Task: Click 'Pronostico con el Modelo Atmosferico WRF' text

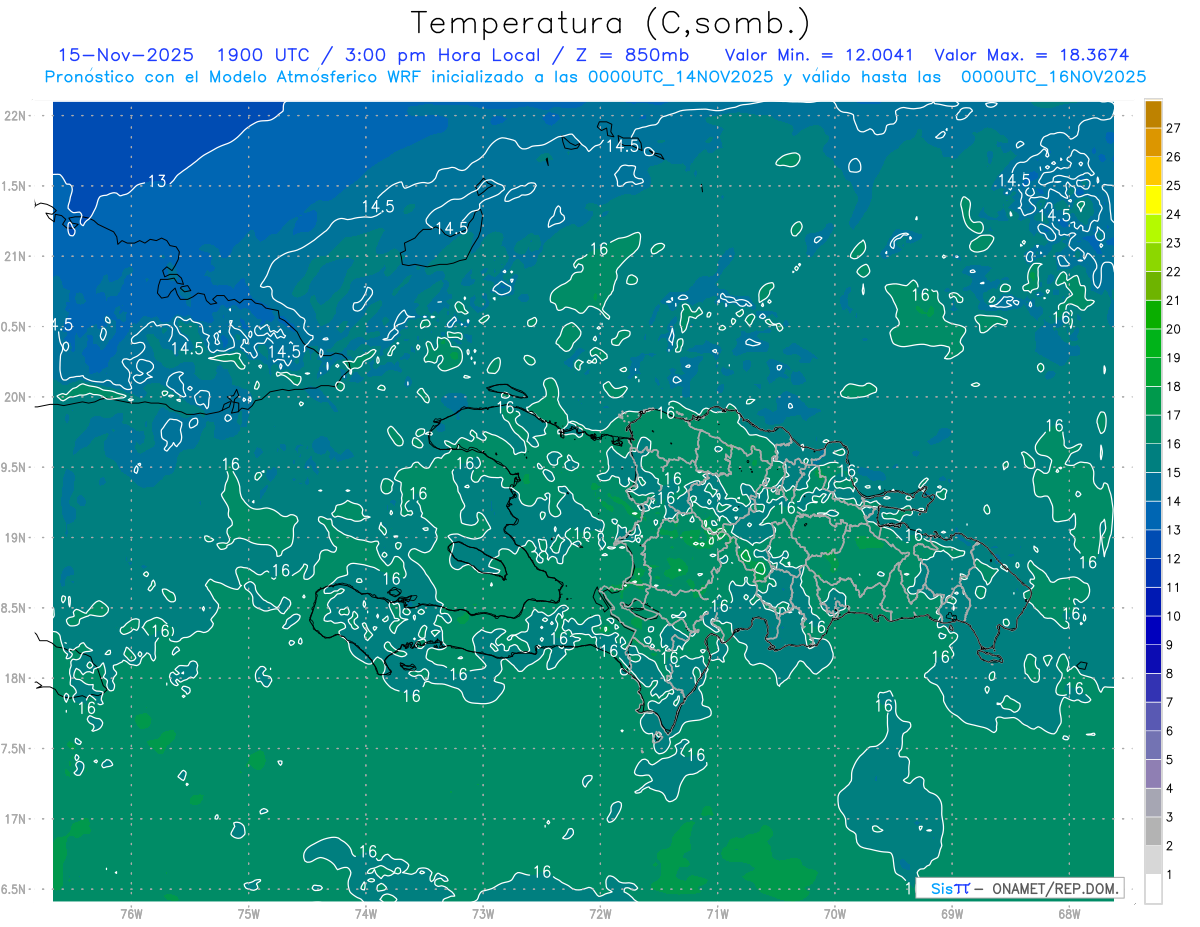Action: tap(234, 77)
